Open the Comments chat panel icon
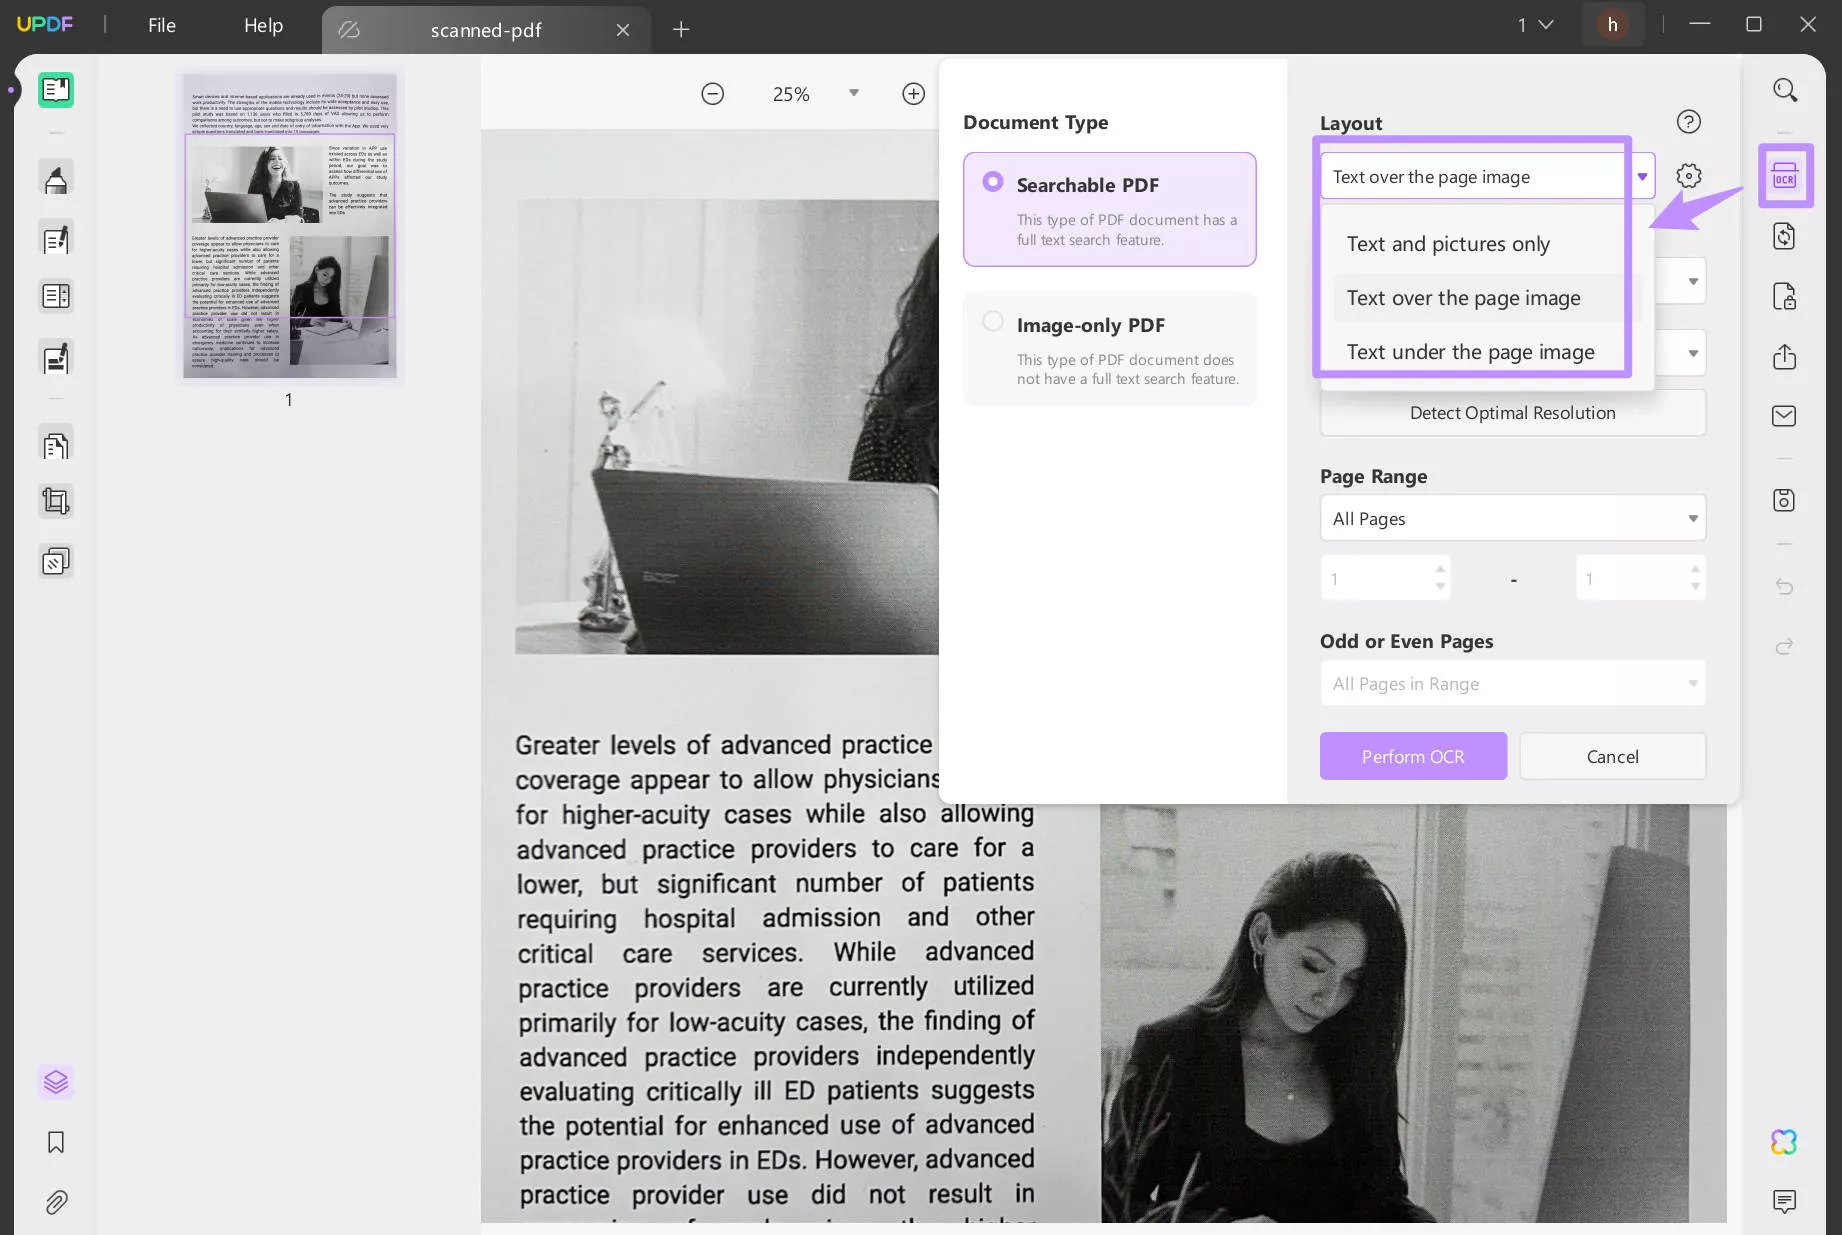Image resolution: width=1842 pixels, height=1235 pixels. coord(1785,1201)
